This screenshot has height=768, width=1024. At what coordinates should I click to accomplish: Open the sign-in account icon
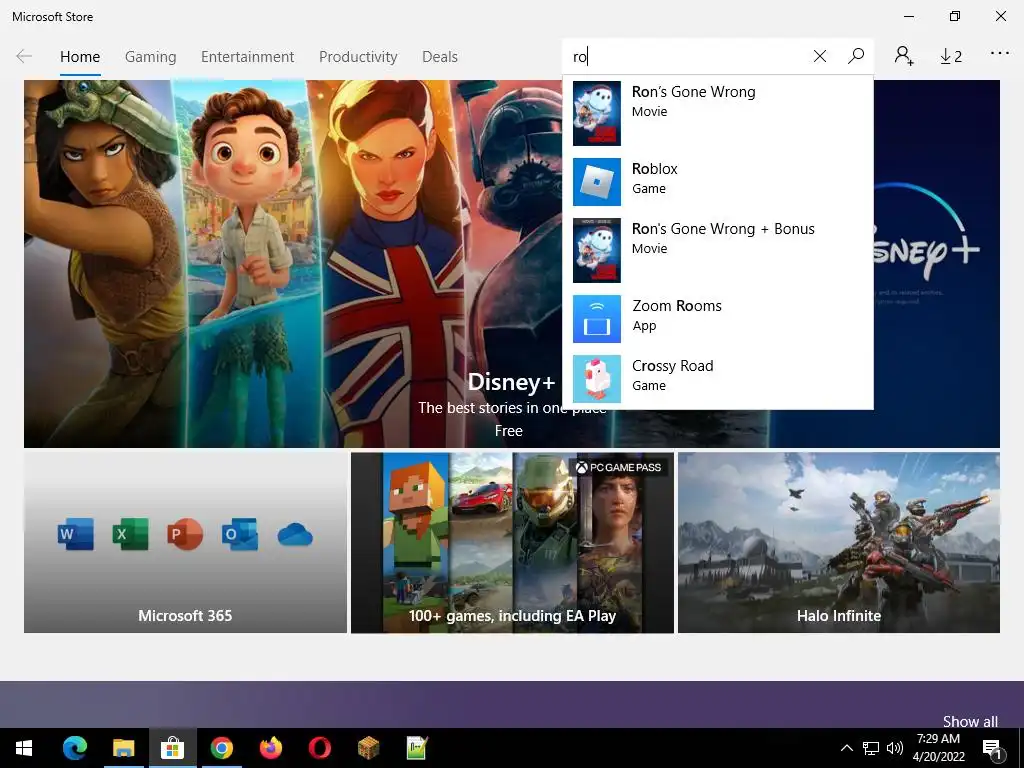pyautogui.click(x=904, y=56)
